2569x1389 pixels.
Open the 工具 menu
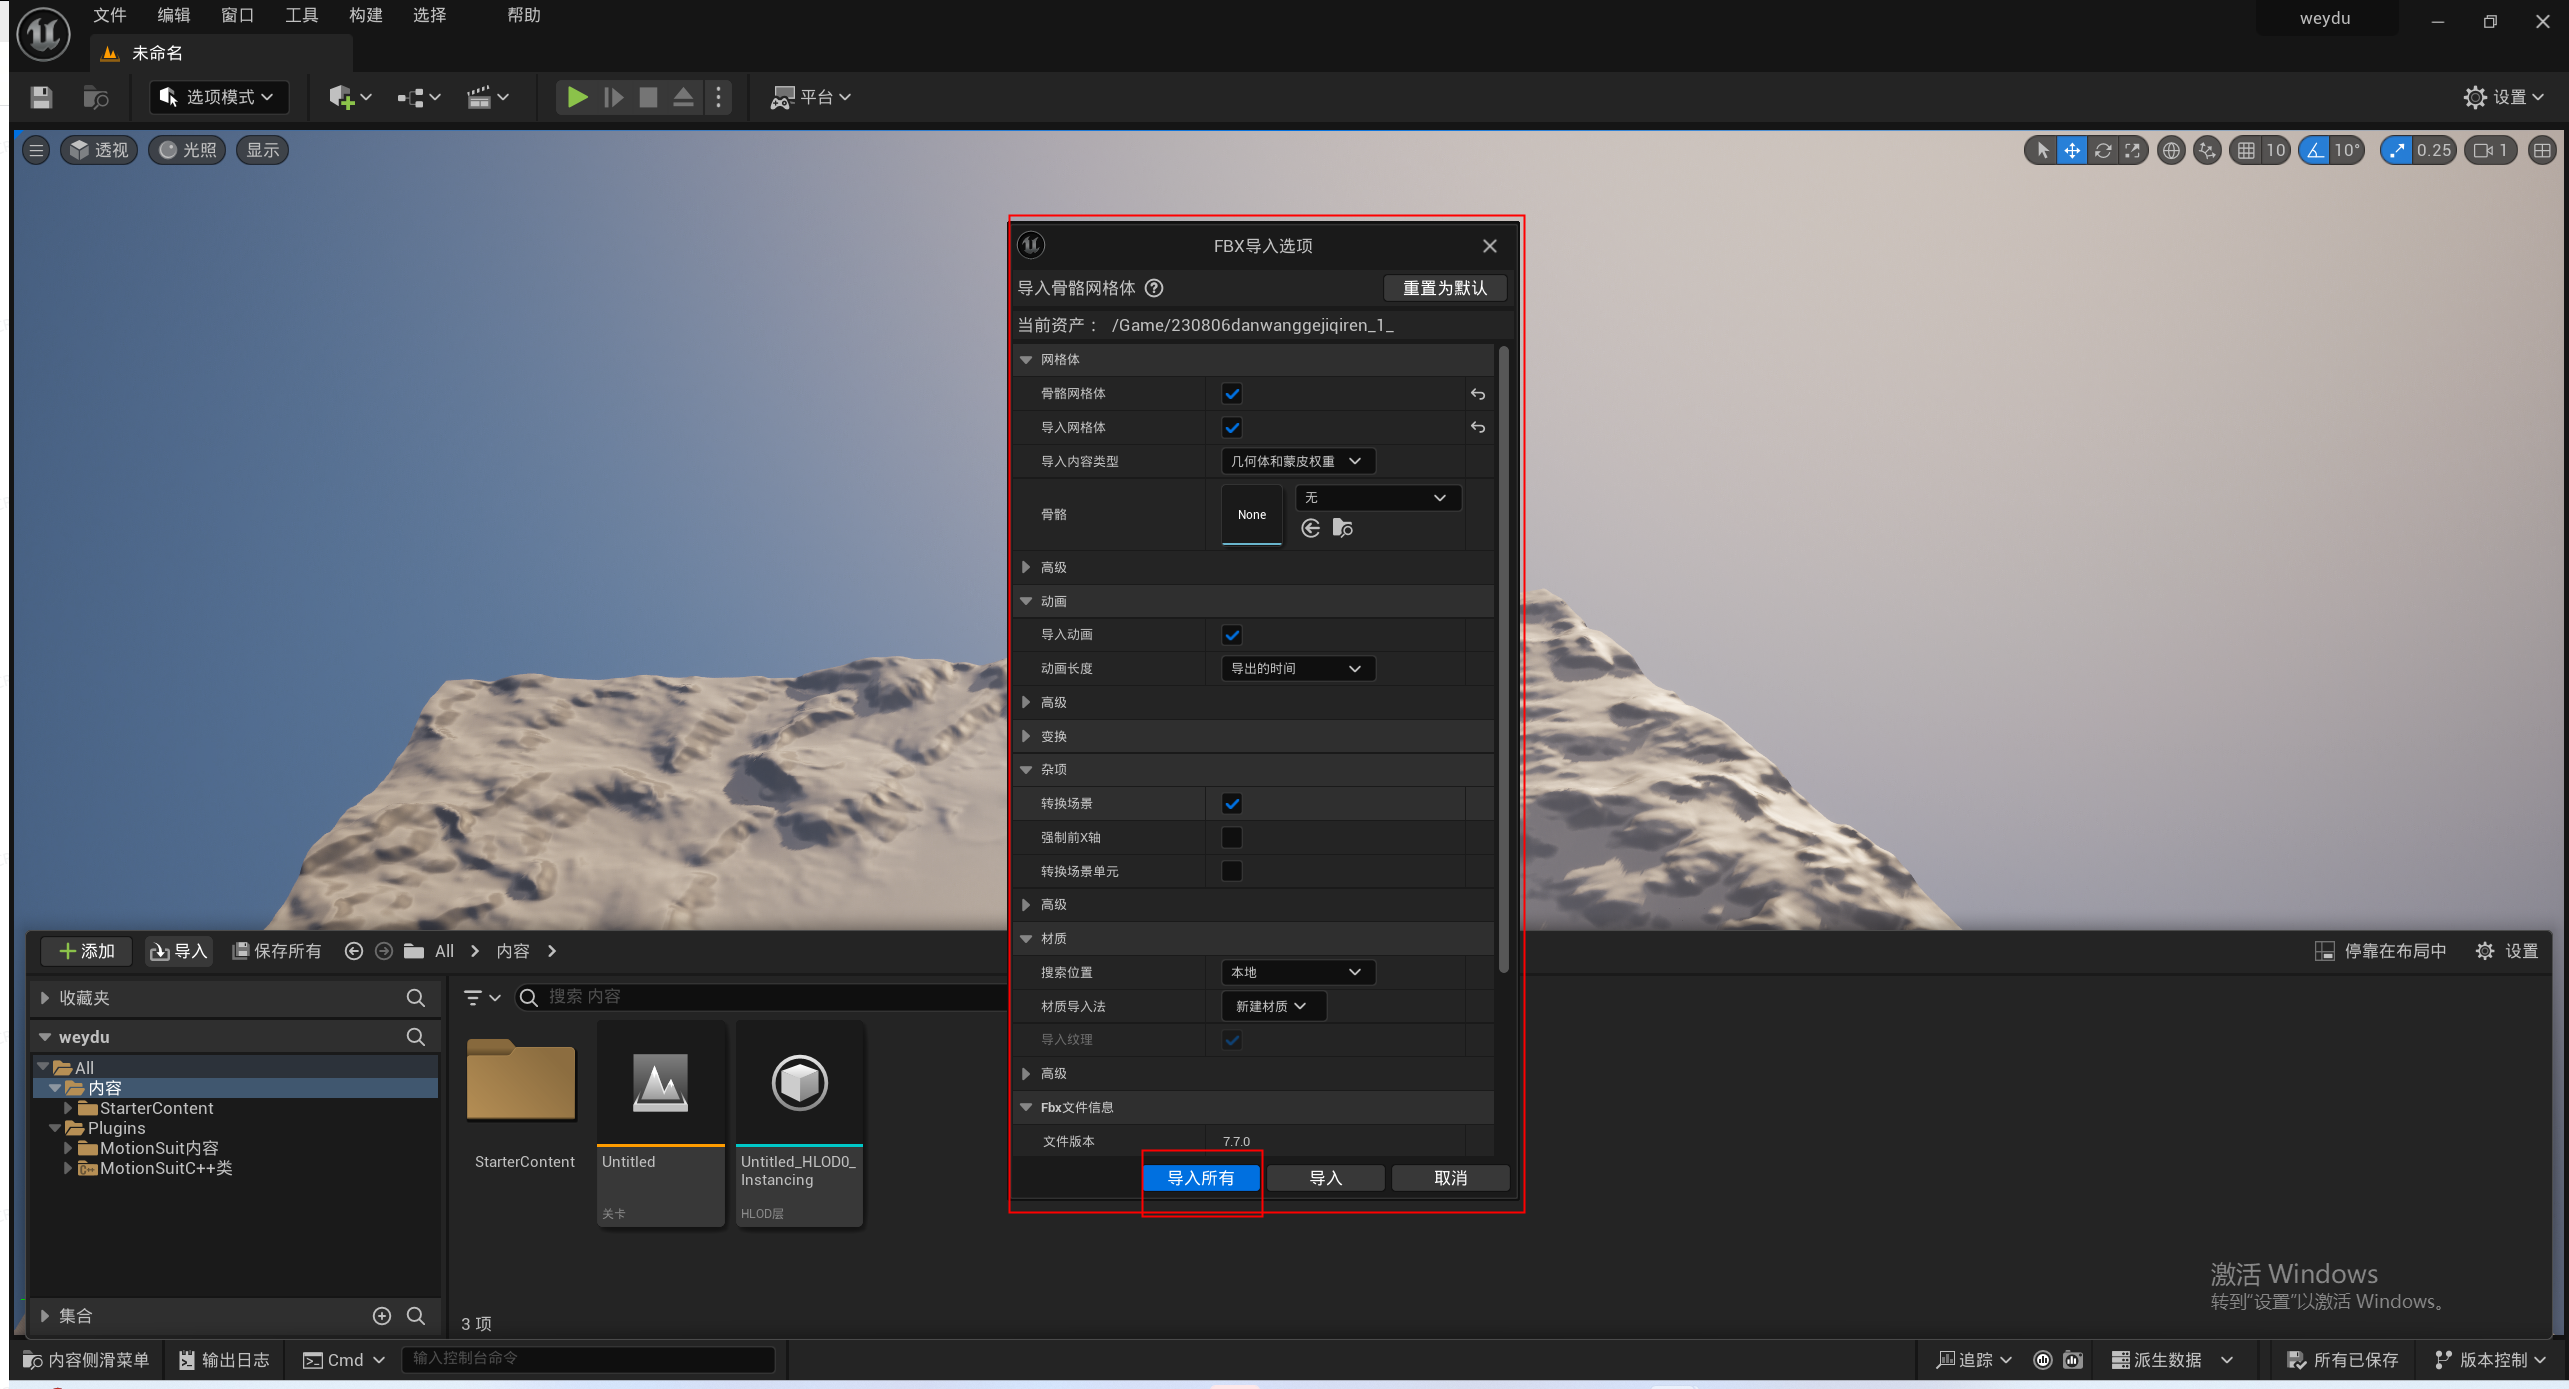point(301,15)
